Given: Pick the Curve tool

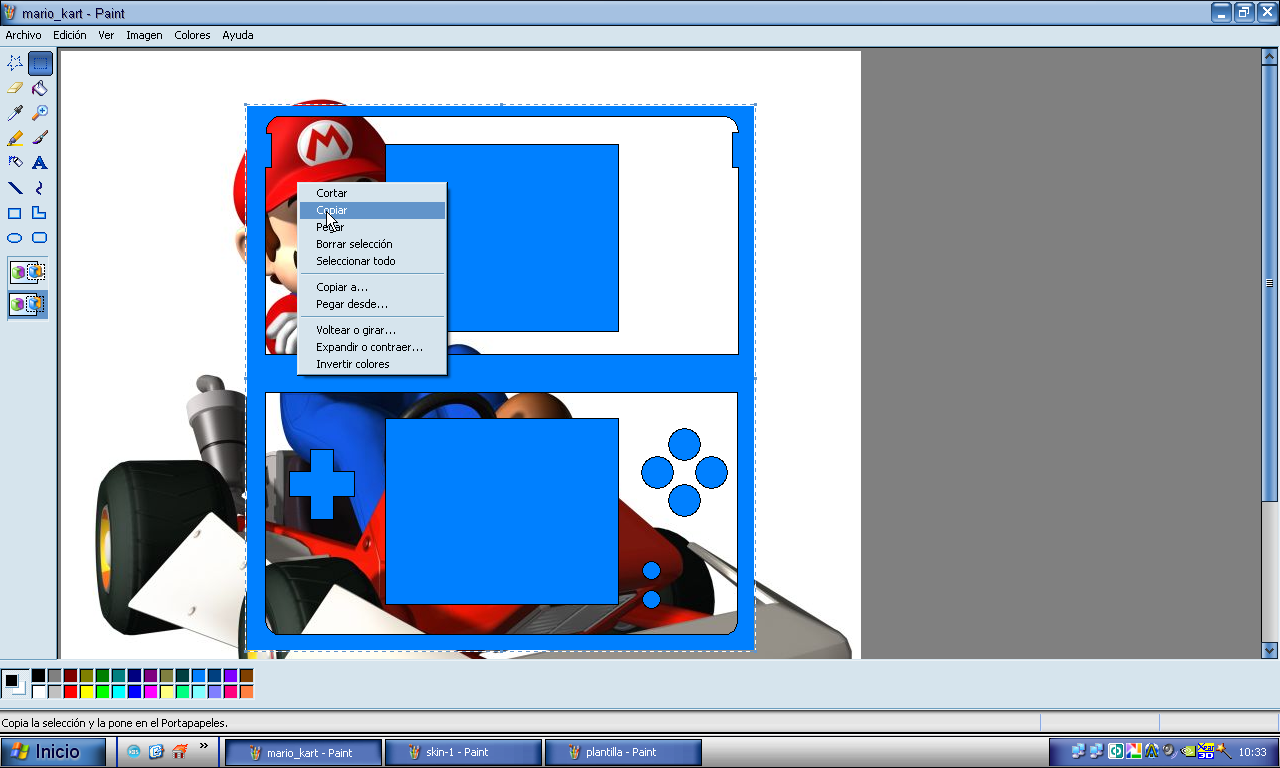Looking at the screenshot, I should point(40,188).
